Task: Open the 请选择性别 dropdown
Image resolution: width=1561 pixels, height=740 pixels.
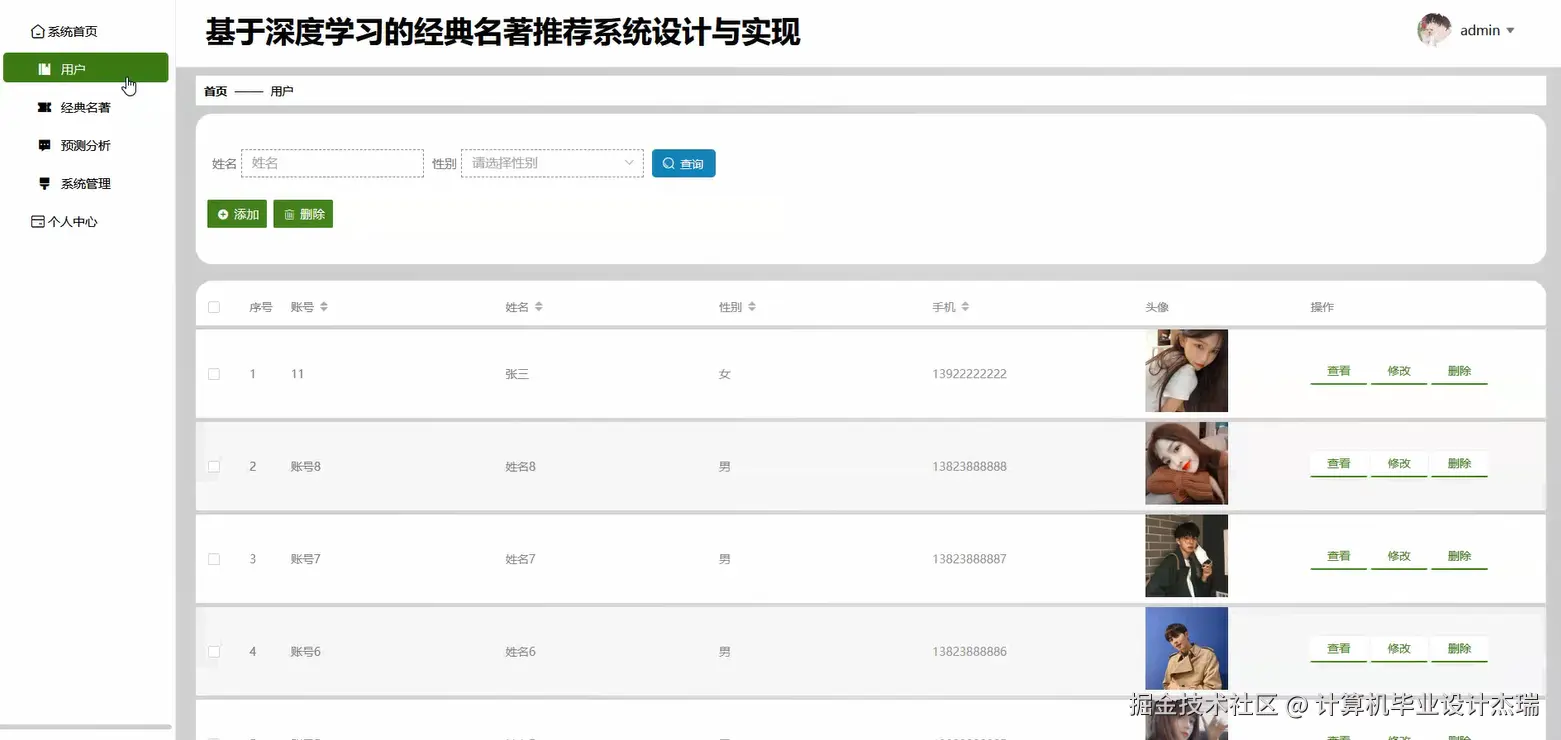Action: coord(552,163)
